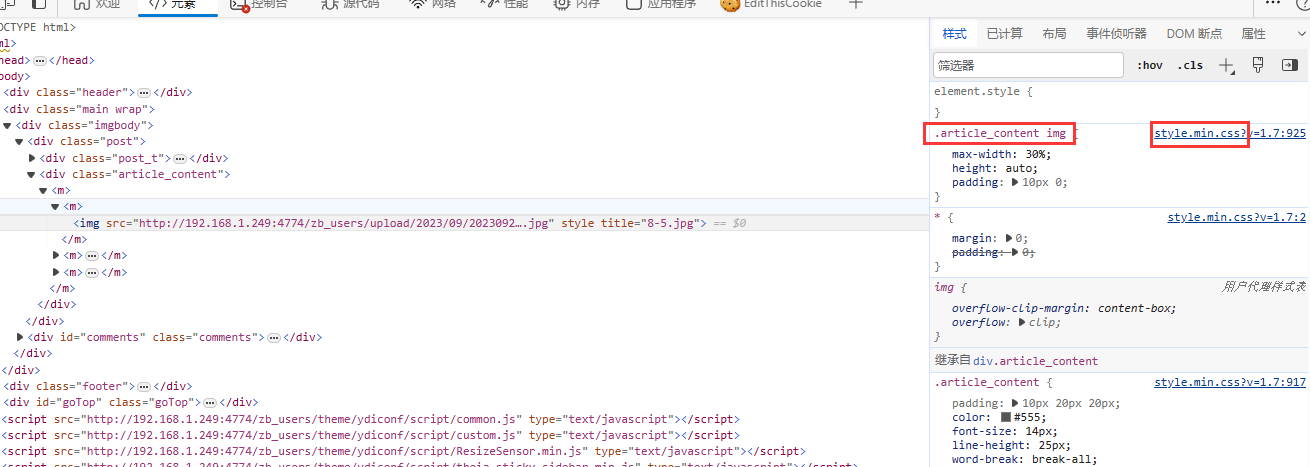Viewport: 1310px width, 467px height.
Task: Expand ellipsis in div class post_t
Action: tap(180, 158)
